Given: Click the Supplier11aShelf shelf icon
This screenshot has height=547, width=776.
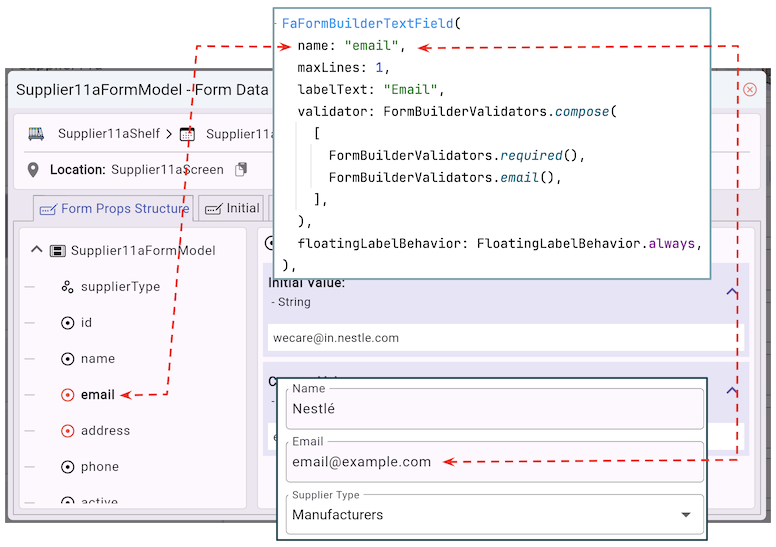Looking at the screenshot, I should [36, 133].
